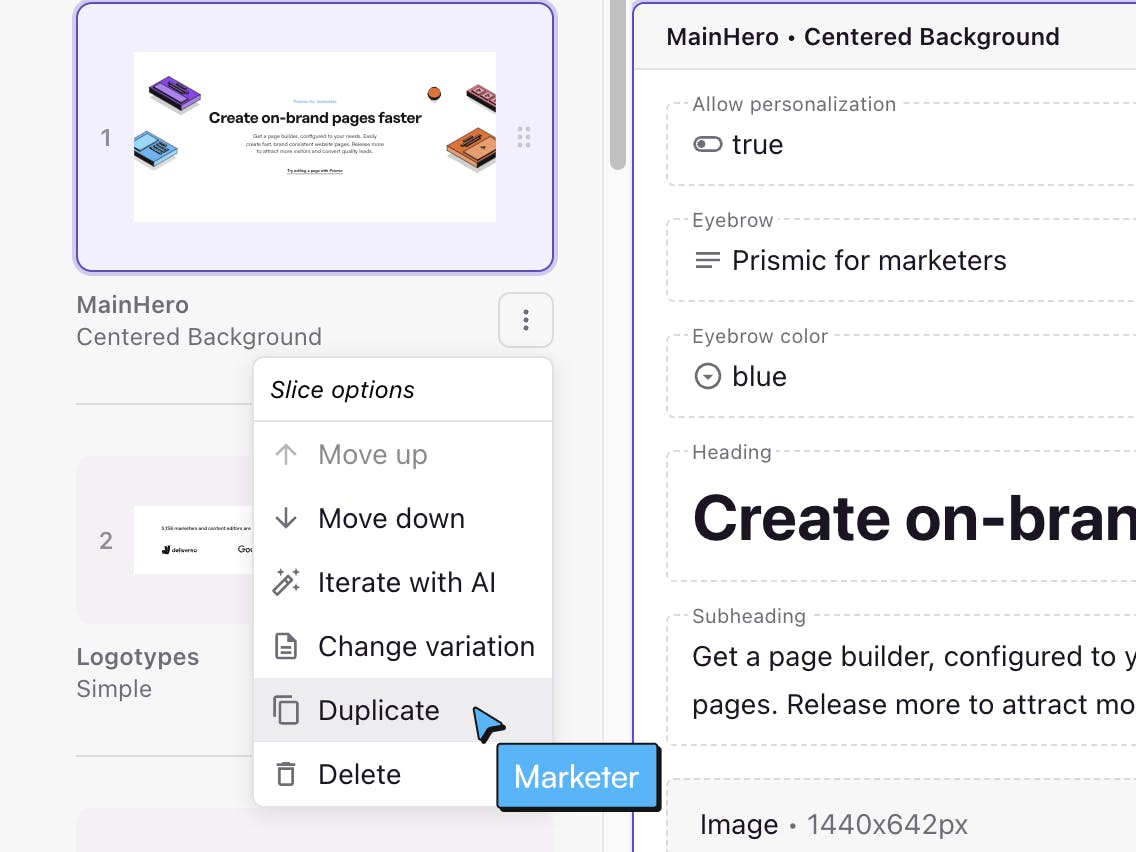
Task: Click the drag handle icon on the MainHero slice
Action: [x=524, y=137]
